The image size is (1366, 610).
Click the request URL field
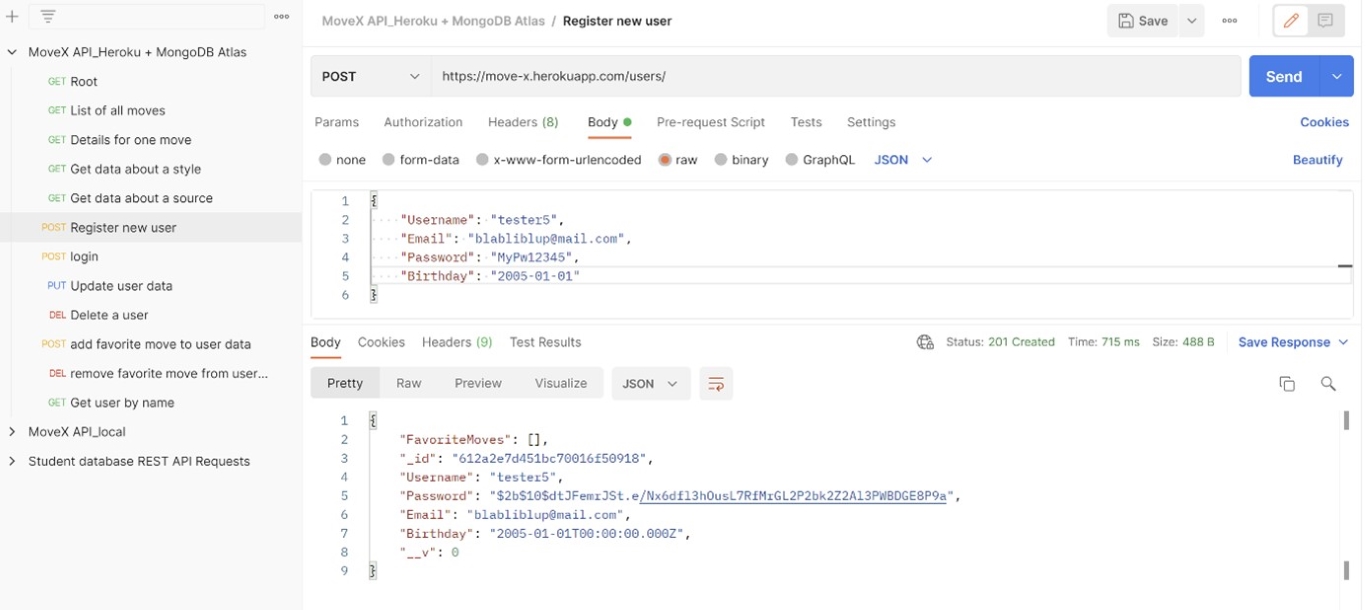[x=836, y=76]
